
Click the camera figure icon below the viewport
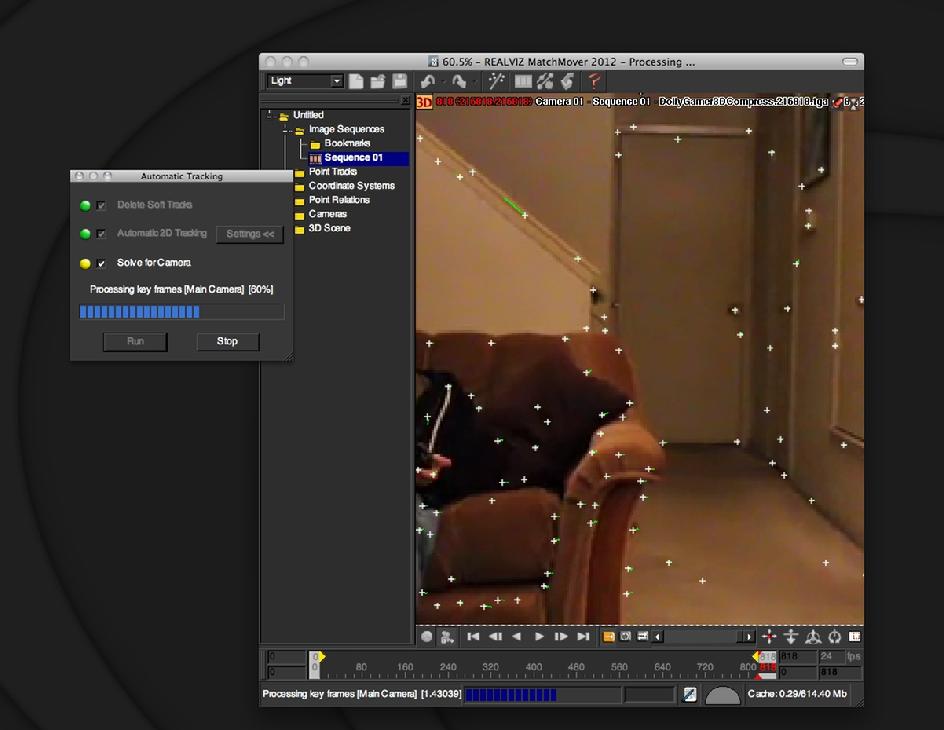coord(447,637)
